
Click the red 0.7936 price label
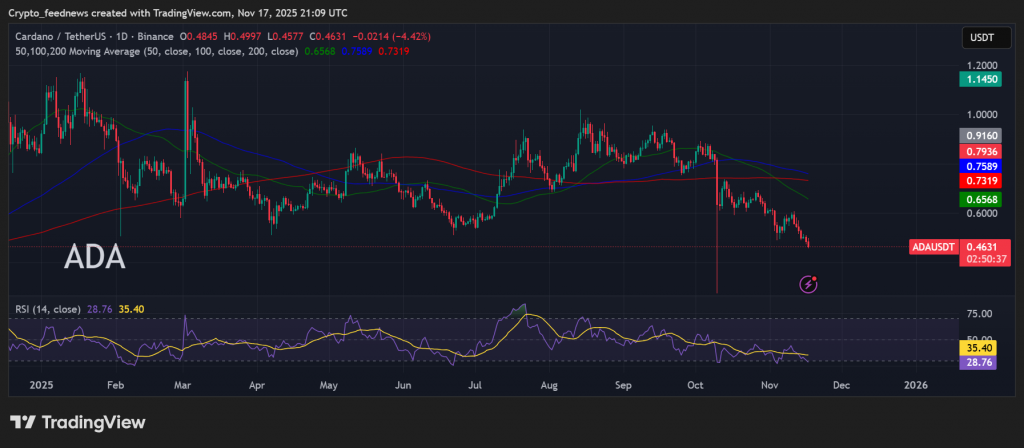point(983,150)
